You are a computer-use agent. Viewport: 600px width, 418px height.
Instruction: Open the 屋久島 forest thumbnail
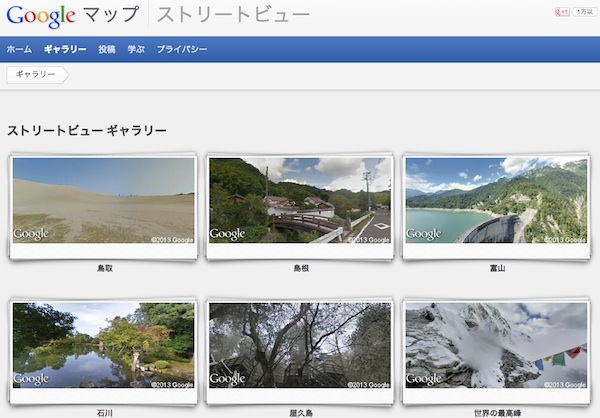300,345
